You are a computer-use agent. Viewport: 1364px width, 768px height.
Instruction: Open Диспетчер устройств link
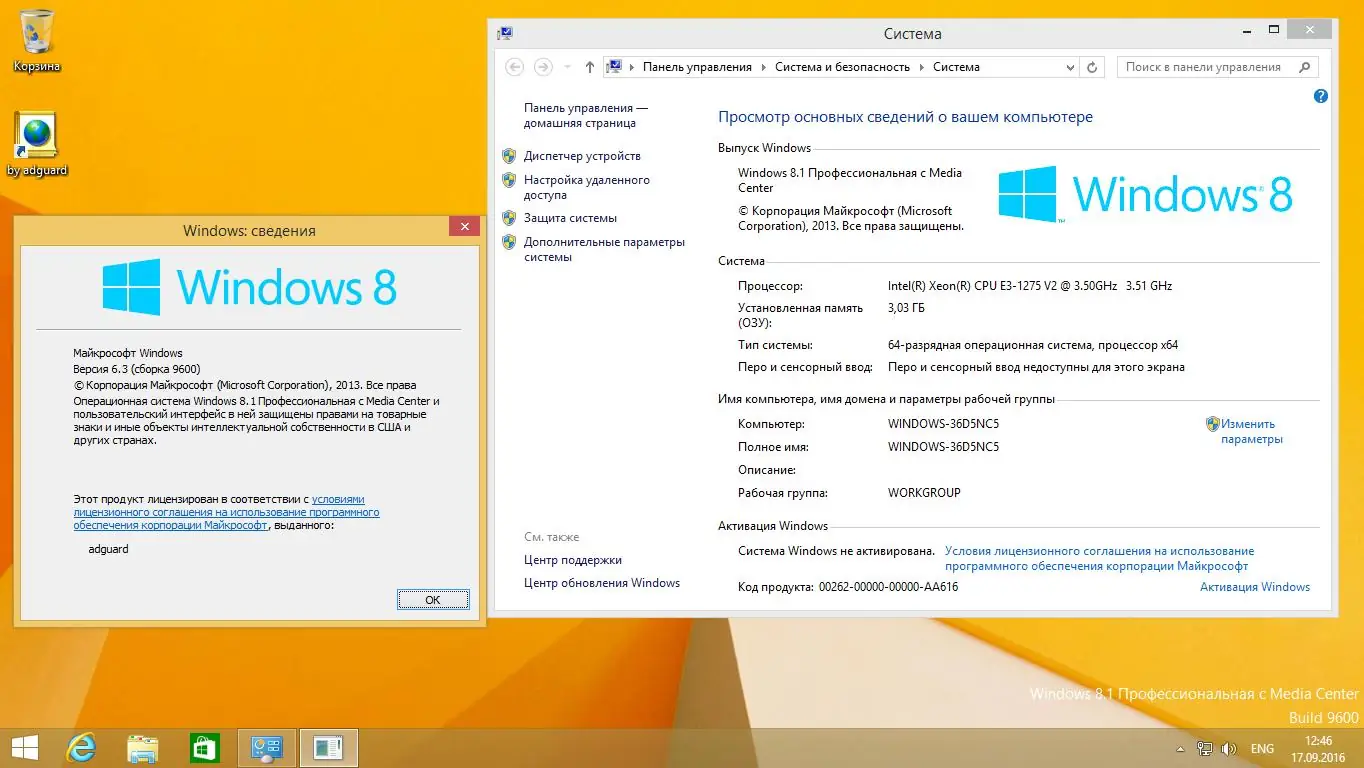(582, 156)
